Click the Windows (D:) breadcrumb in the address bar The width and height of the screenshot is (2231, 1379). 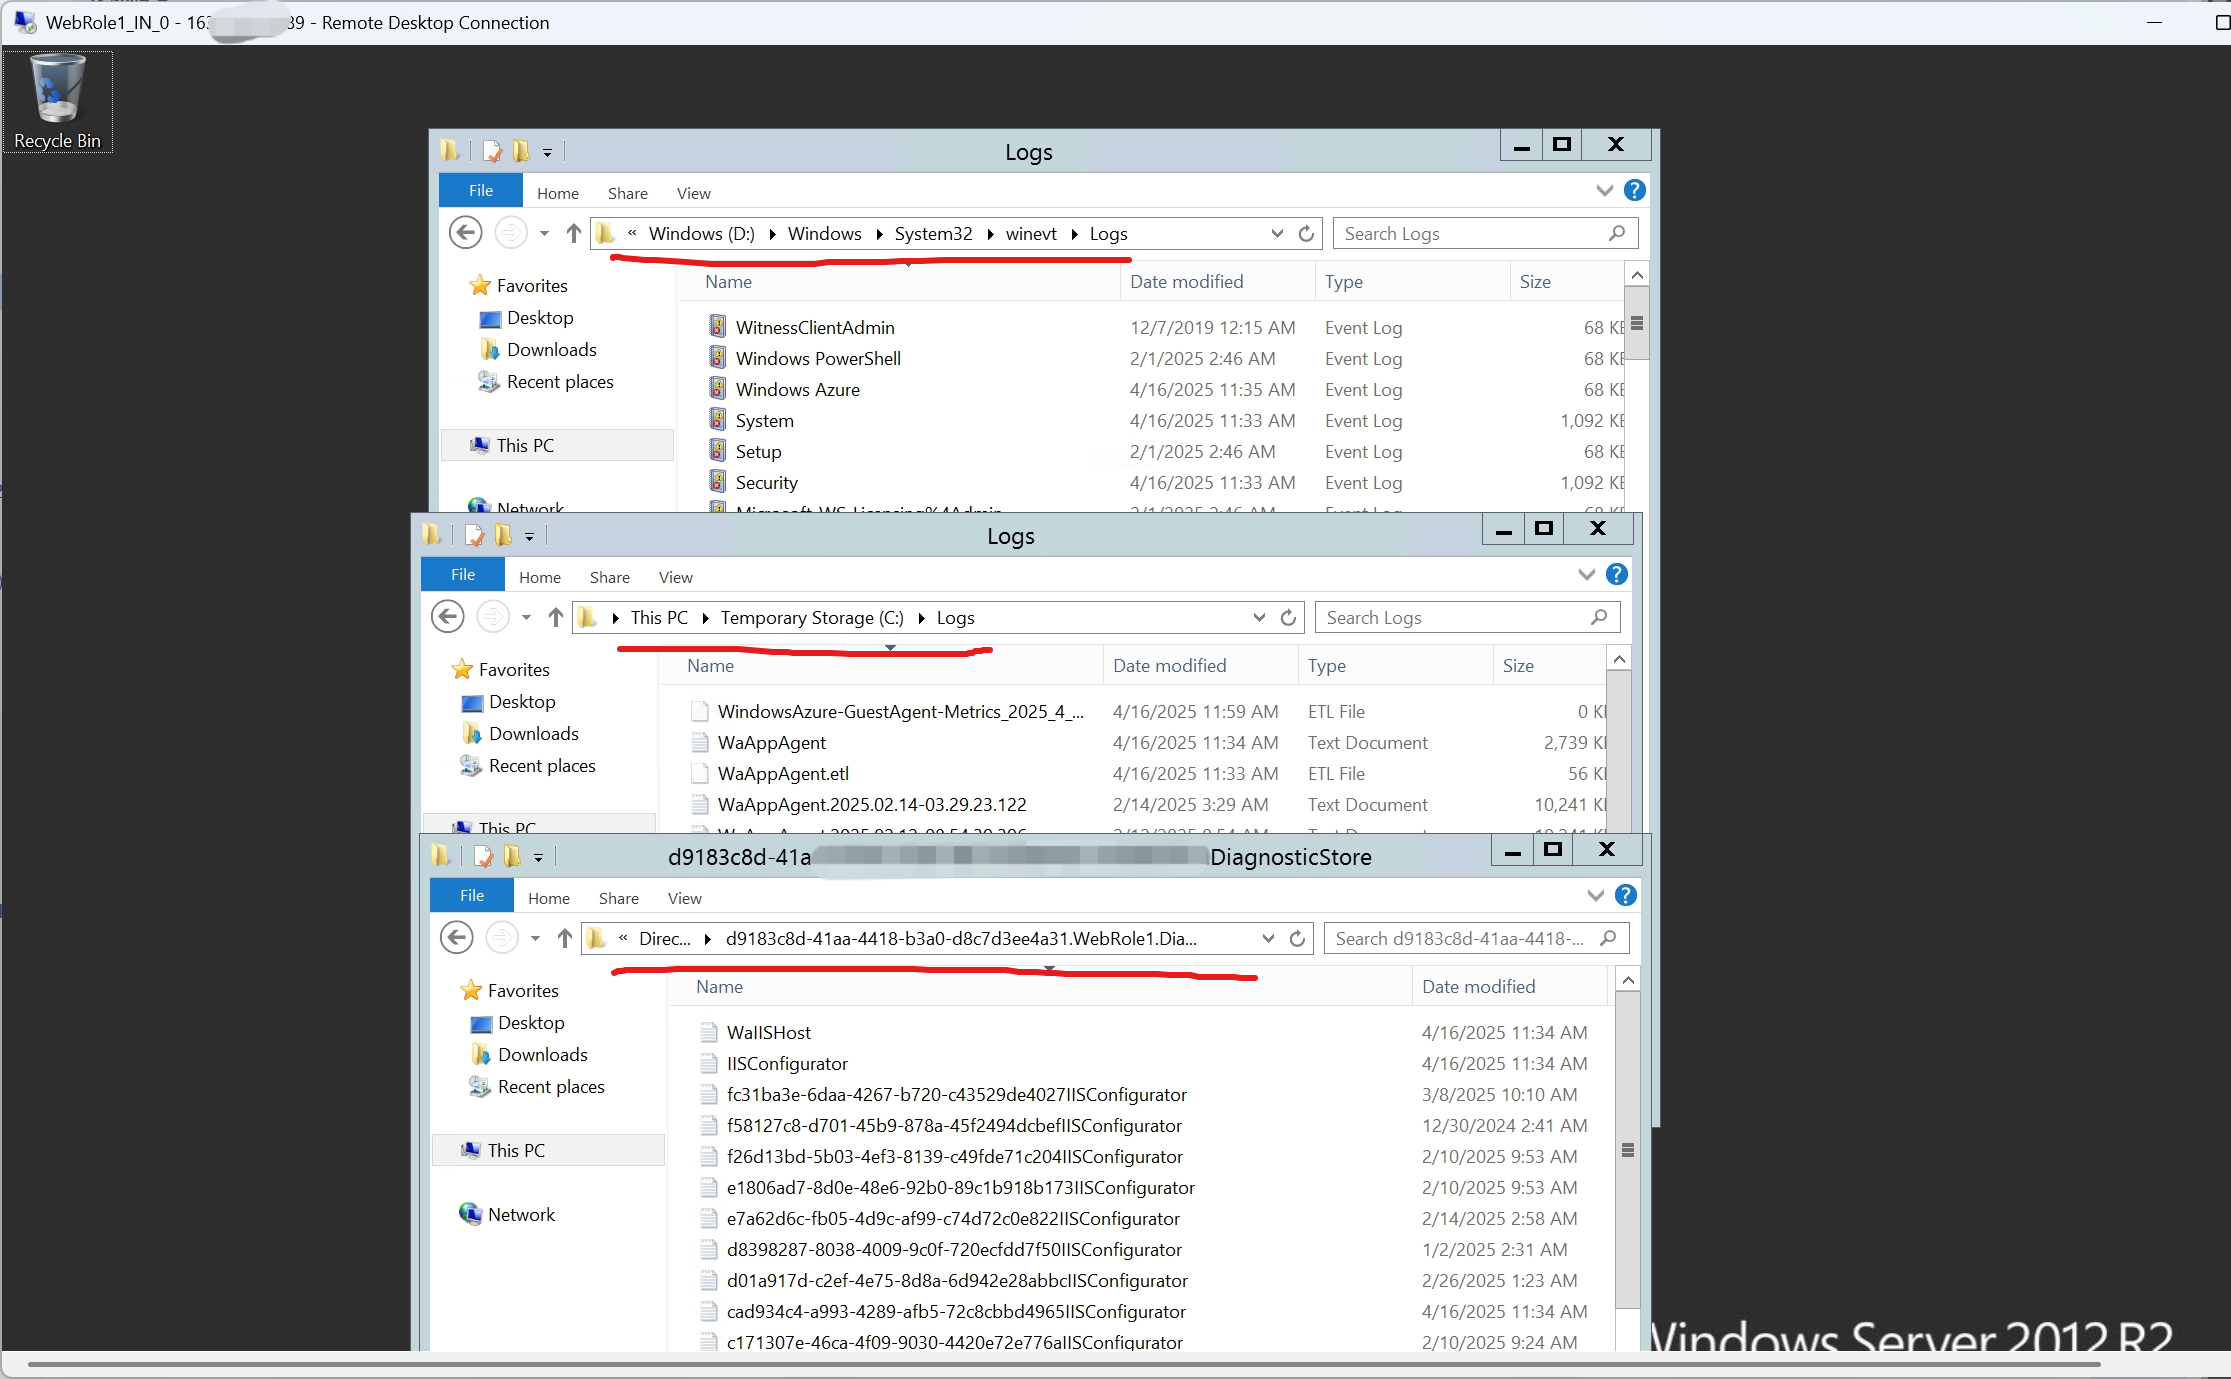pos(701,233)
